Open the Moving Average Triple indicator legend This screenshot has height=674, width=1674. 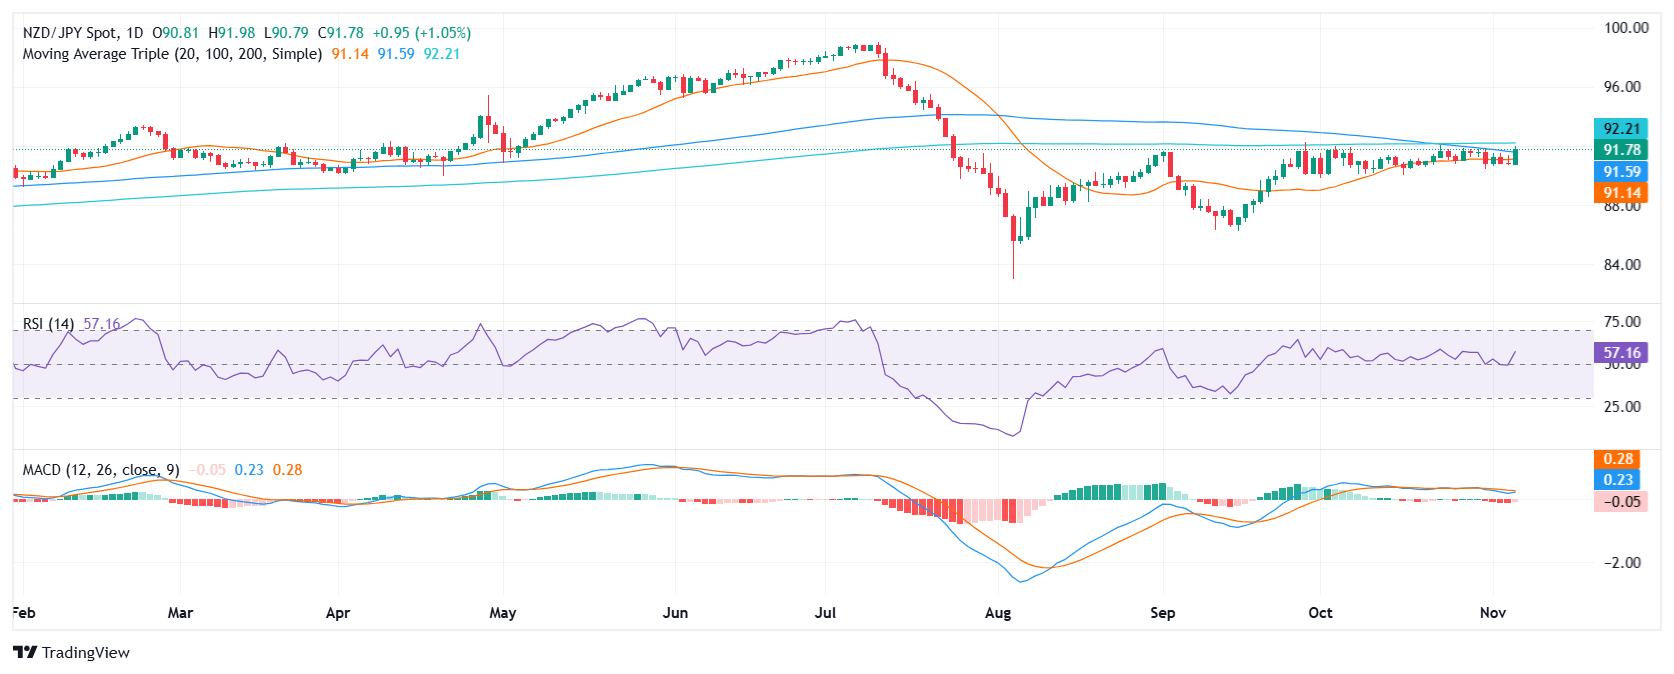[x=172, y=54]
